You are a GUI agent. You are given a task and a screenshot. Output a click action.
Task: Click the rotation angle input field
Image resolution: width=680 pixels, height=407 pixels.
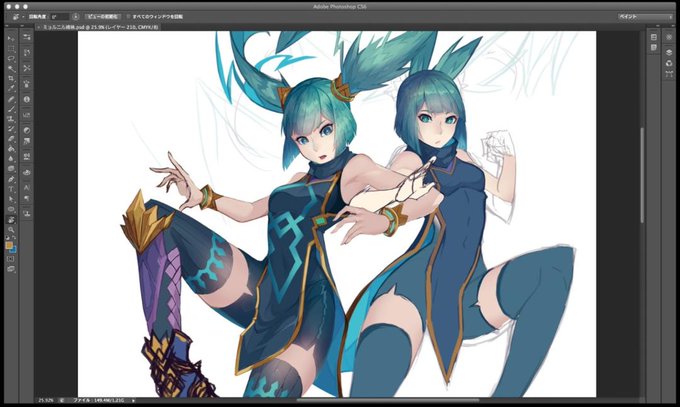click(x=60, y=16)
